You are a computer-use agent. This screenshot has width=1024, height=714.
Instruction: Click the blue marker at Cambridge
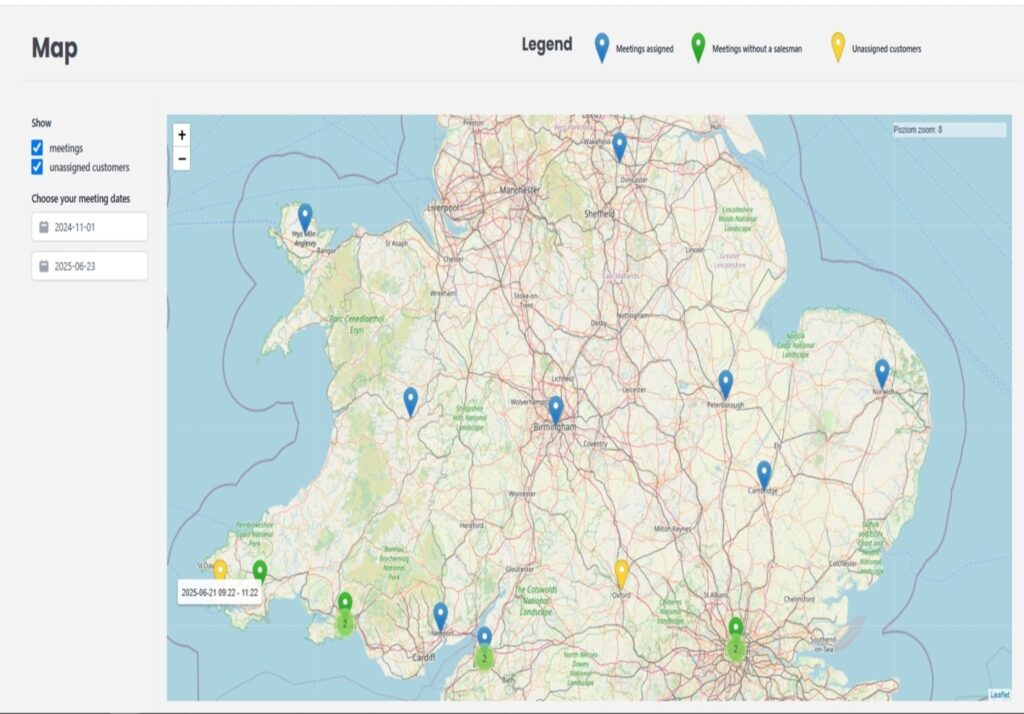point(764,473)
